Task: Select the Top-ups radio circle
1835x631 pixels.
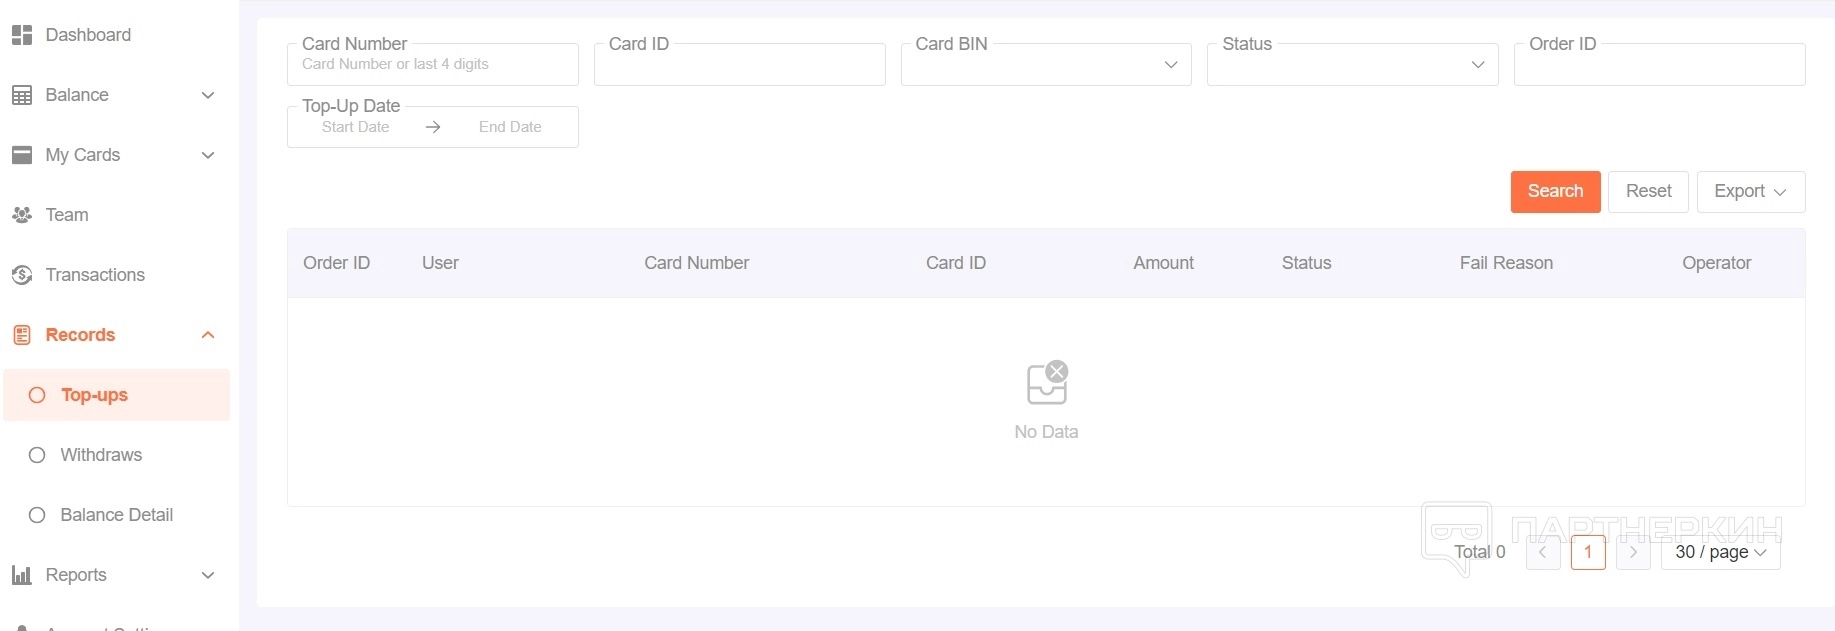Action: click(x=37, y=395)
